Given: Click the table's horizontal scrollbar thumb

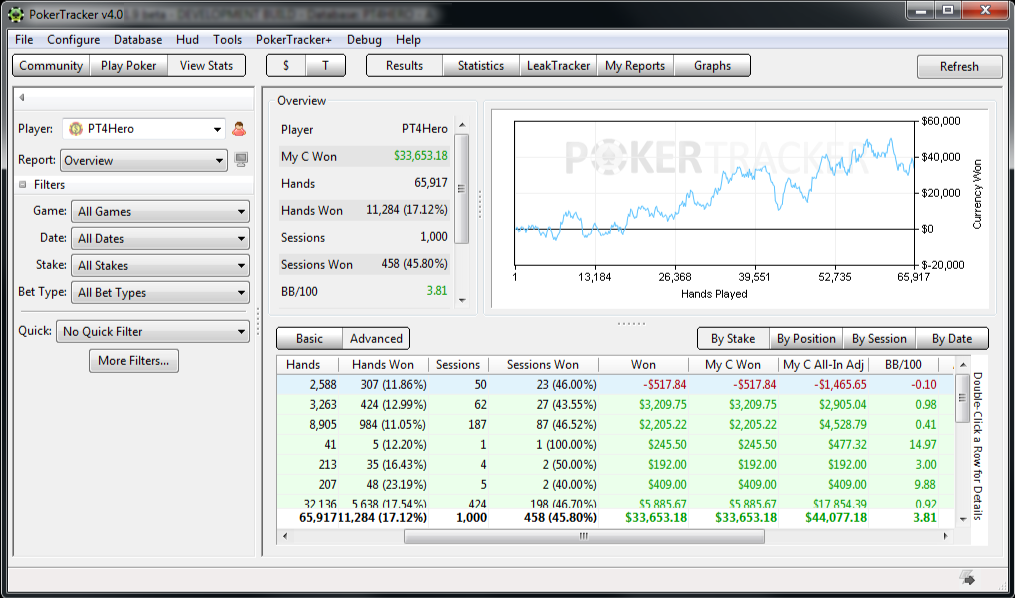Looking at the screenshot, I should click(x=584, y=536).
